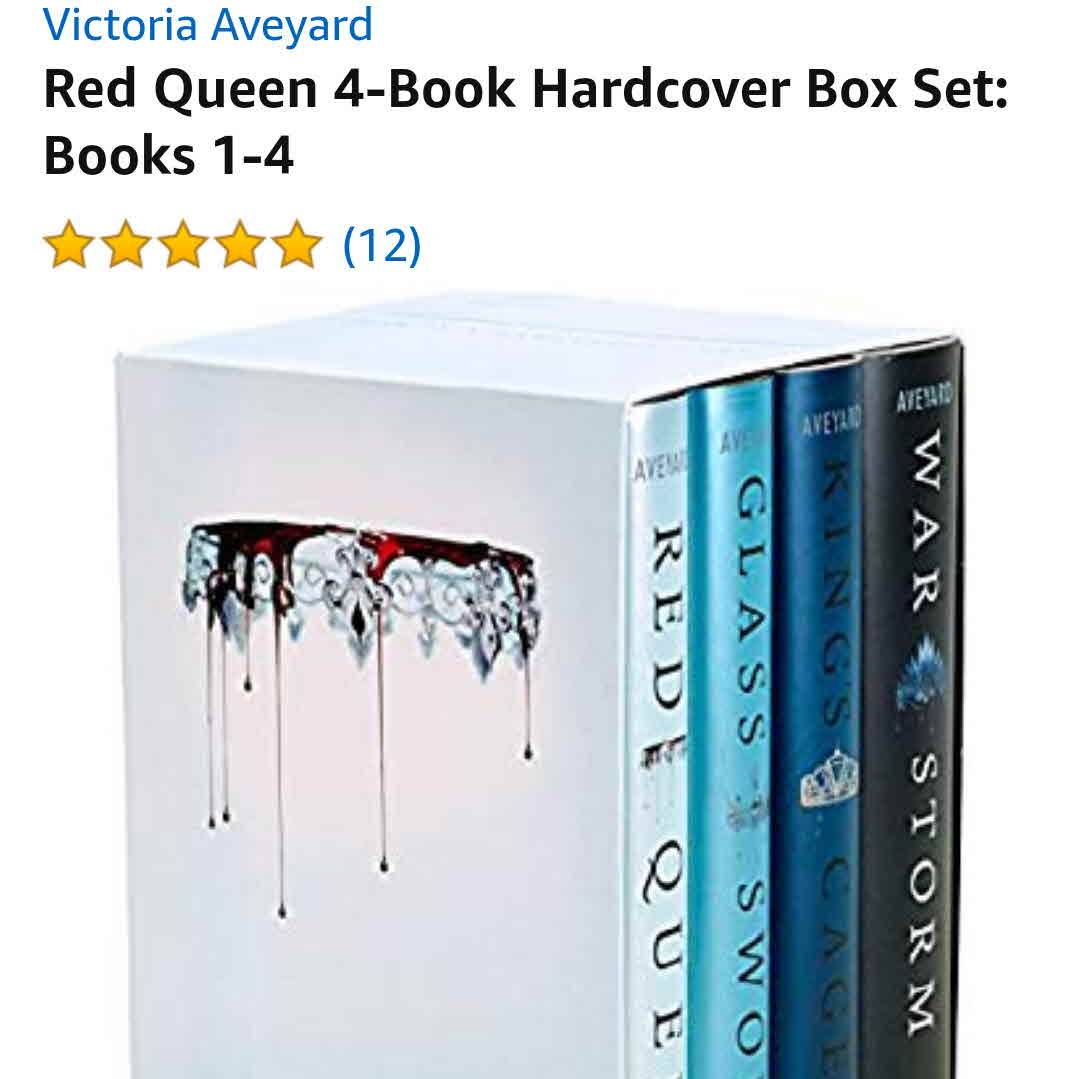
Task: Click the "Books 1-4" title line
Action: pos(169,155)
